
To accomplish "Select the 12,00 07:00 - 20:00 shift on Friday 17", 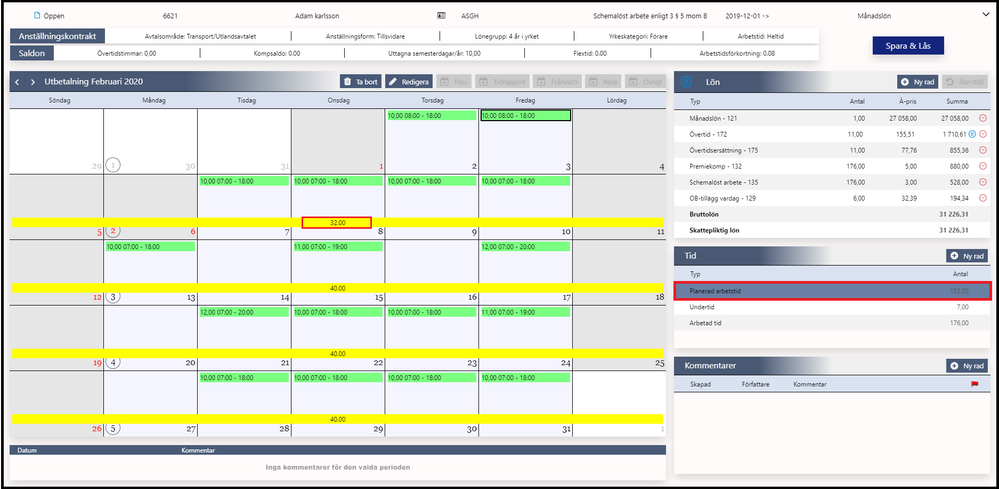I will coord(526,246).
